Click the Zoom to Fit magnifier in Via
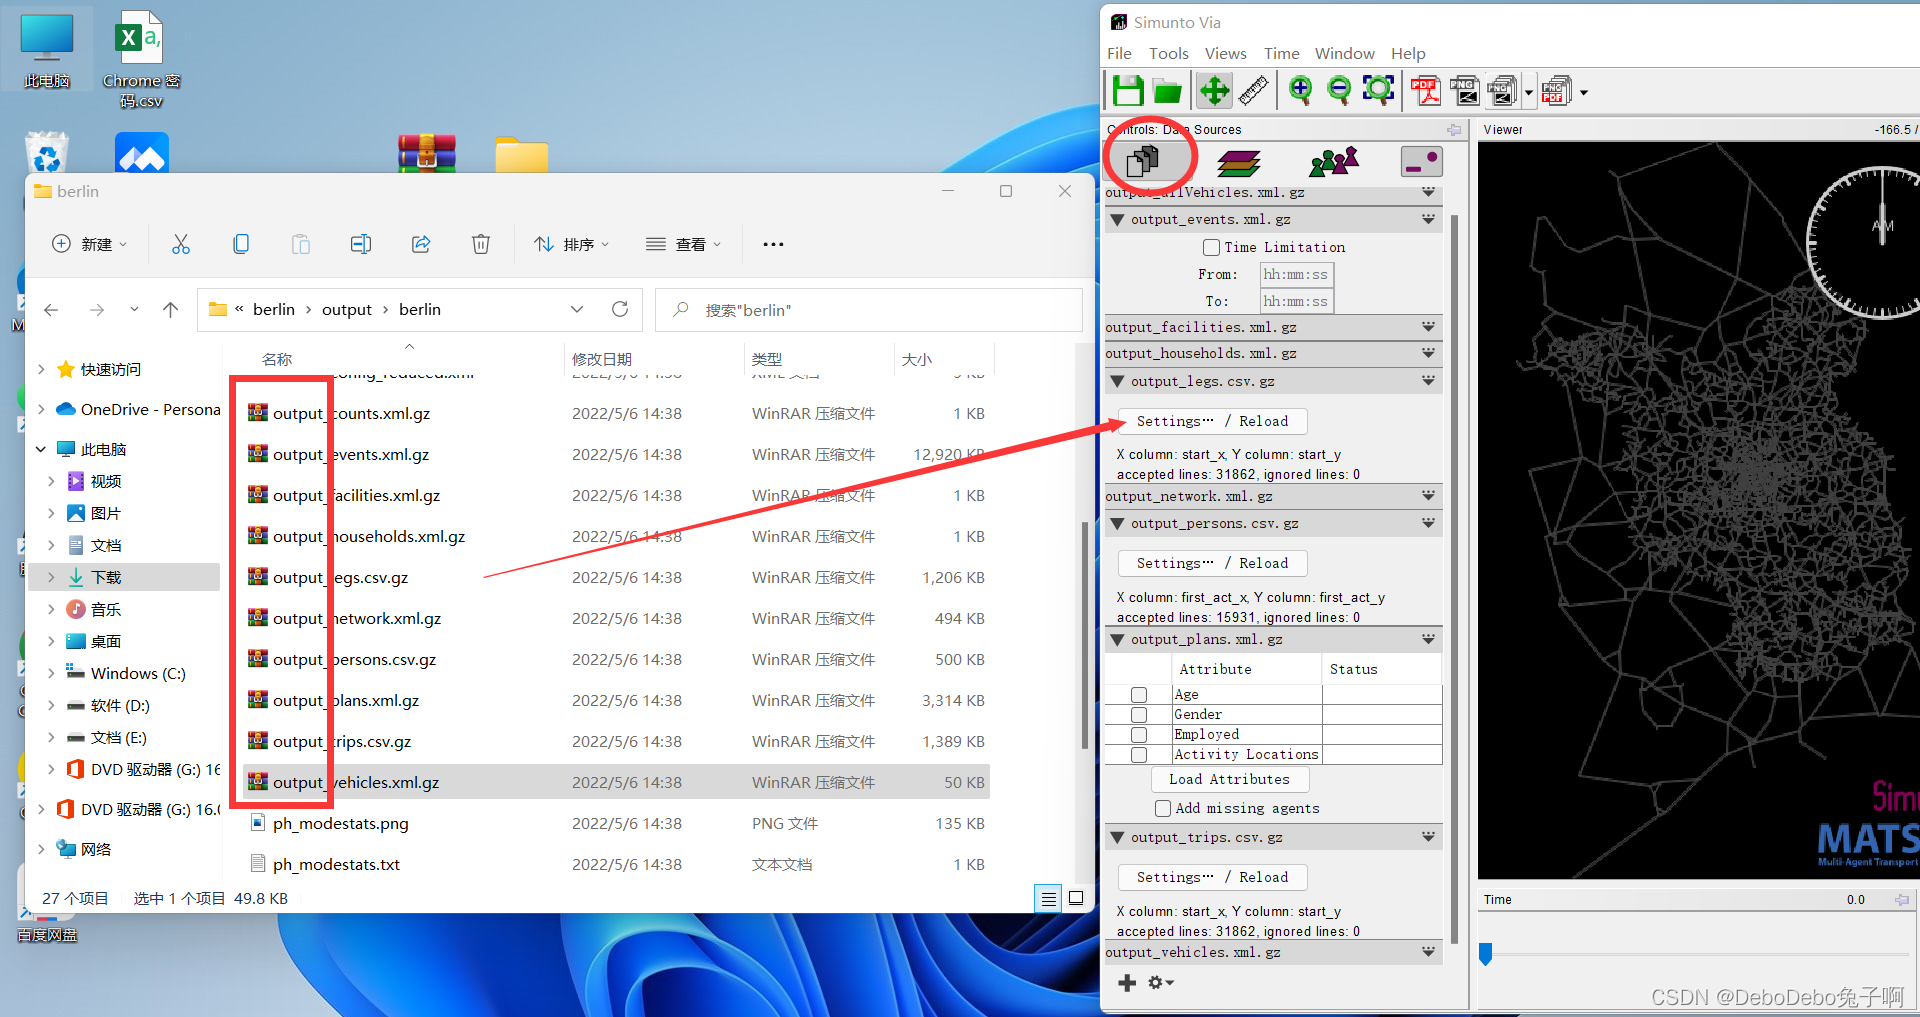This screenshot has width=1920, height=1017. point(1378,90)
